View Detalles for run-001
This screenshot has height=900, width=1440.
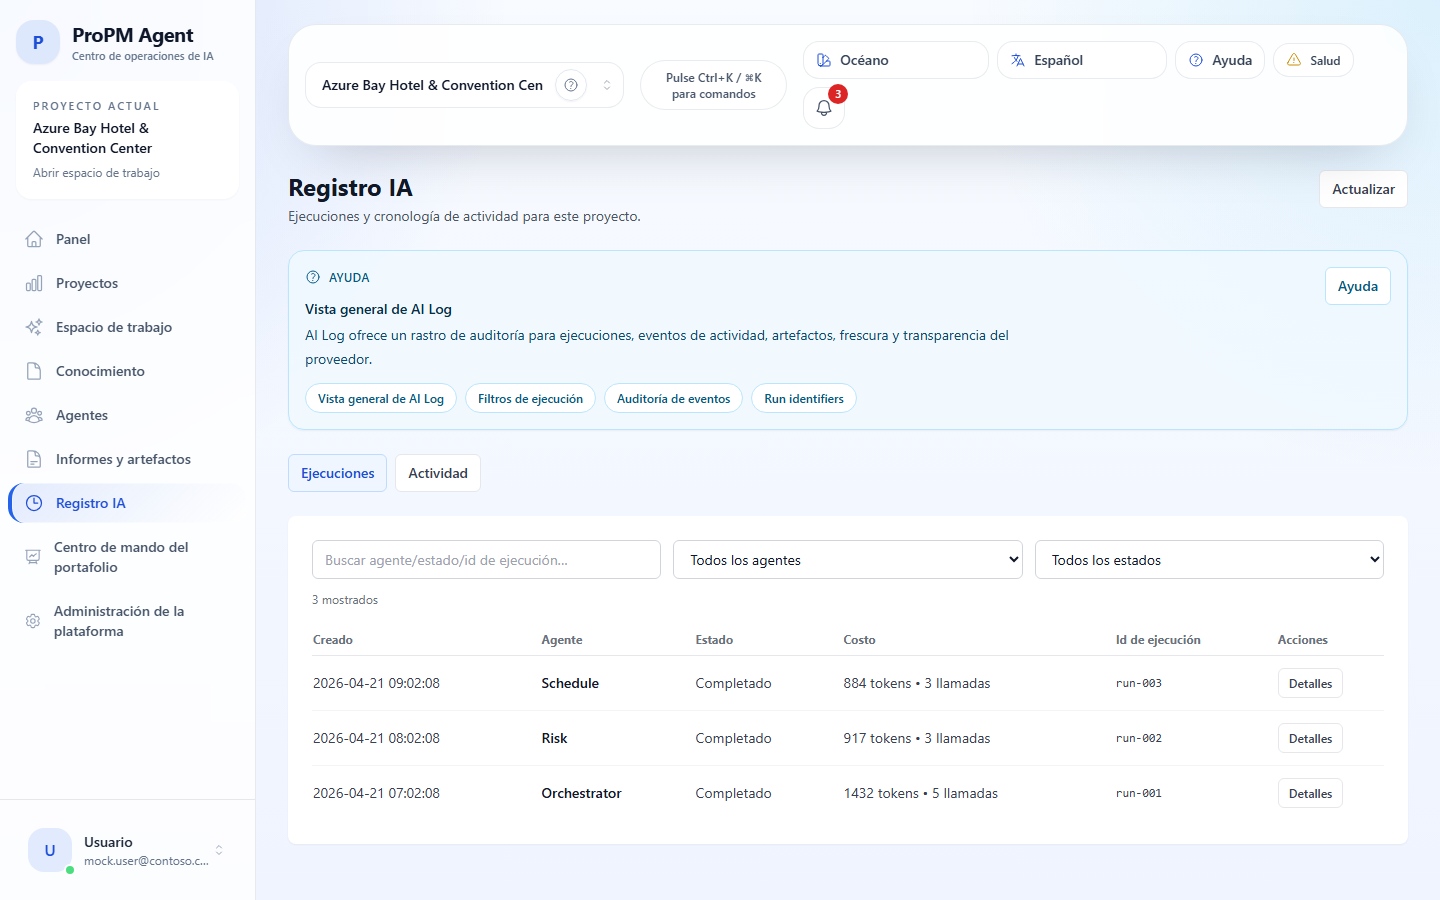point(1310,793)
